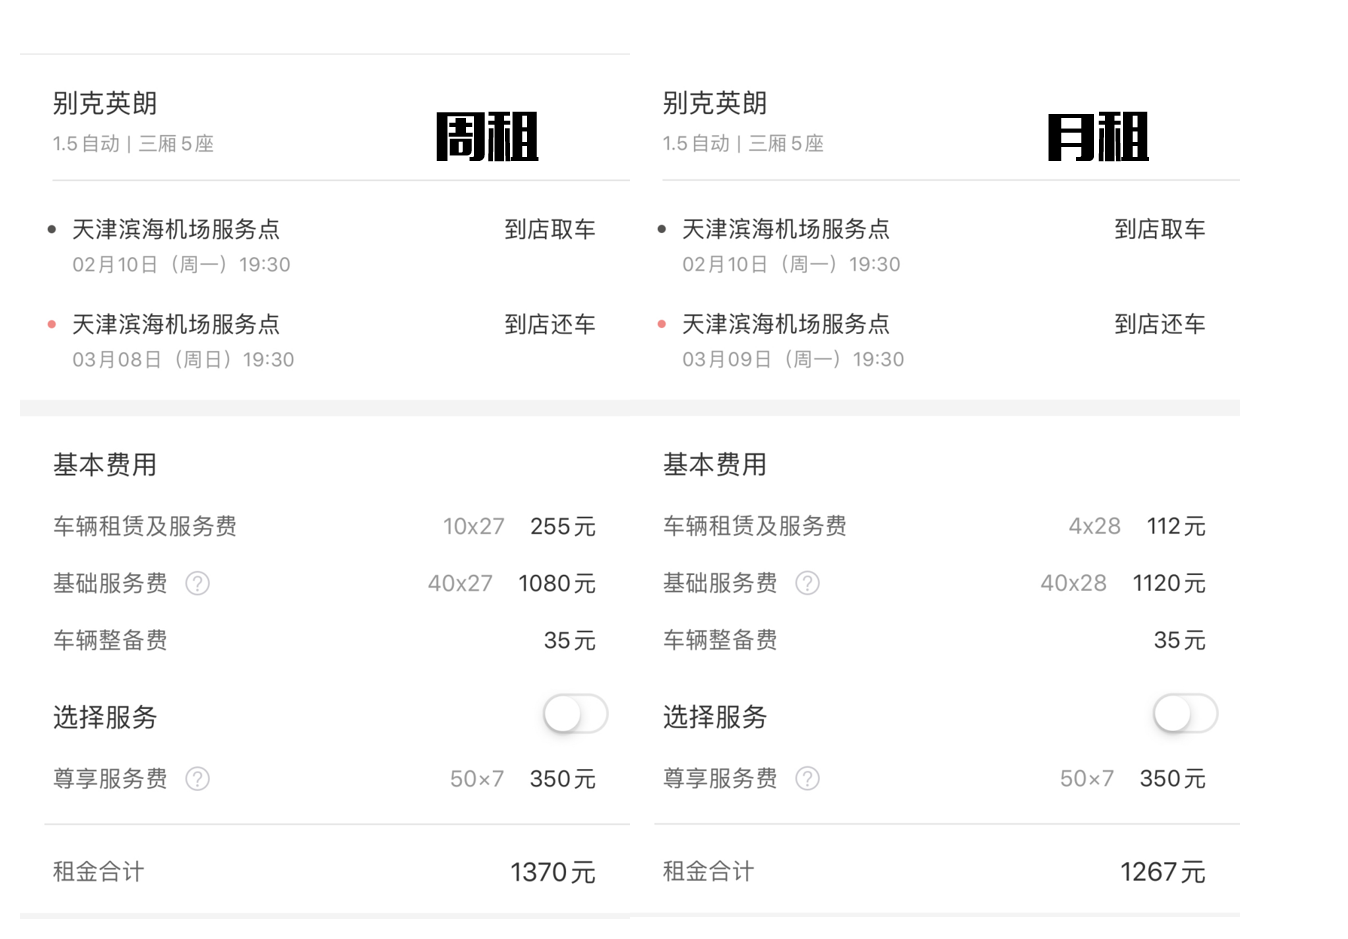Open help icon beside 基础服务费 in 月租 panel

(807, 583)
